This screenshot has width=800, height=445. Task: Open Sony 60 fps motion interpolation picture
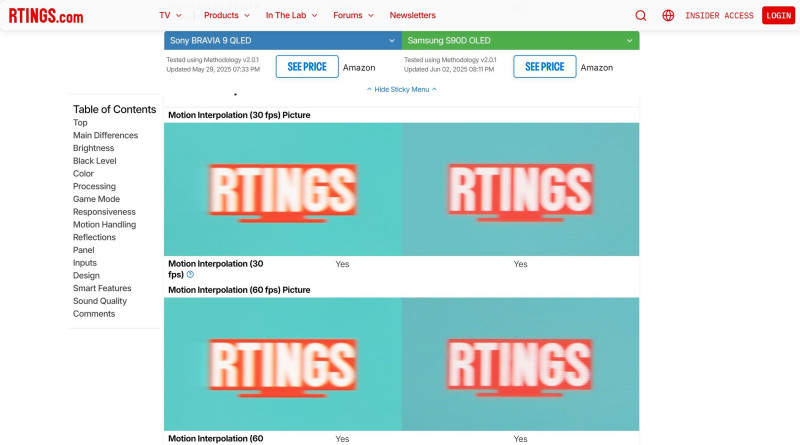(283, 364)
